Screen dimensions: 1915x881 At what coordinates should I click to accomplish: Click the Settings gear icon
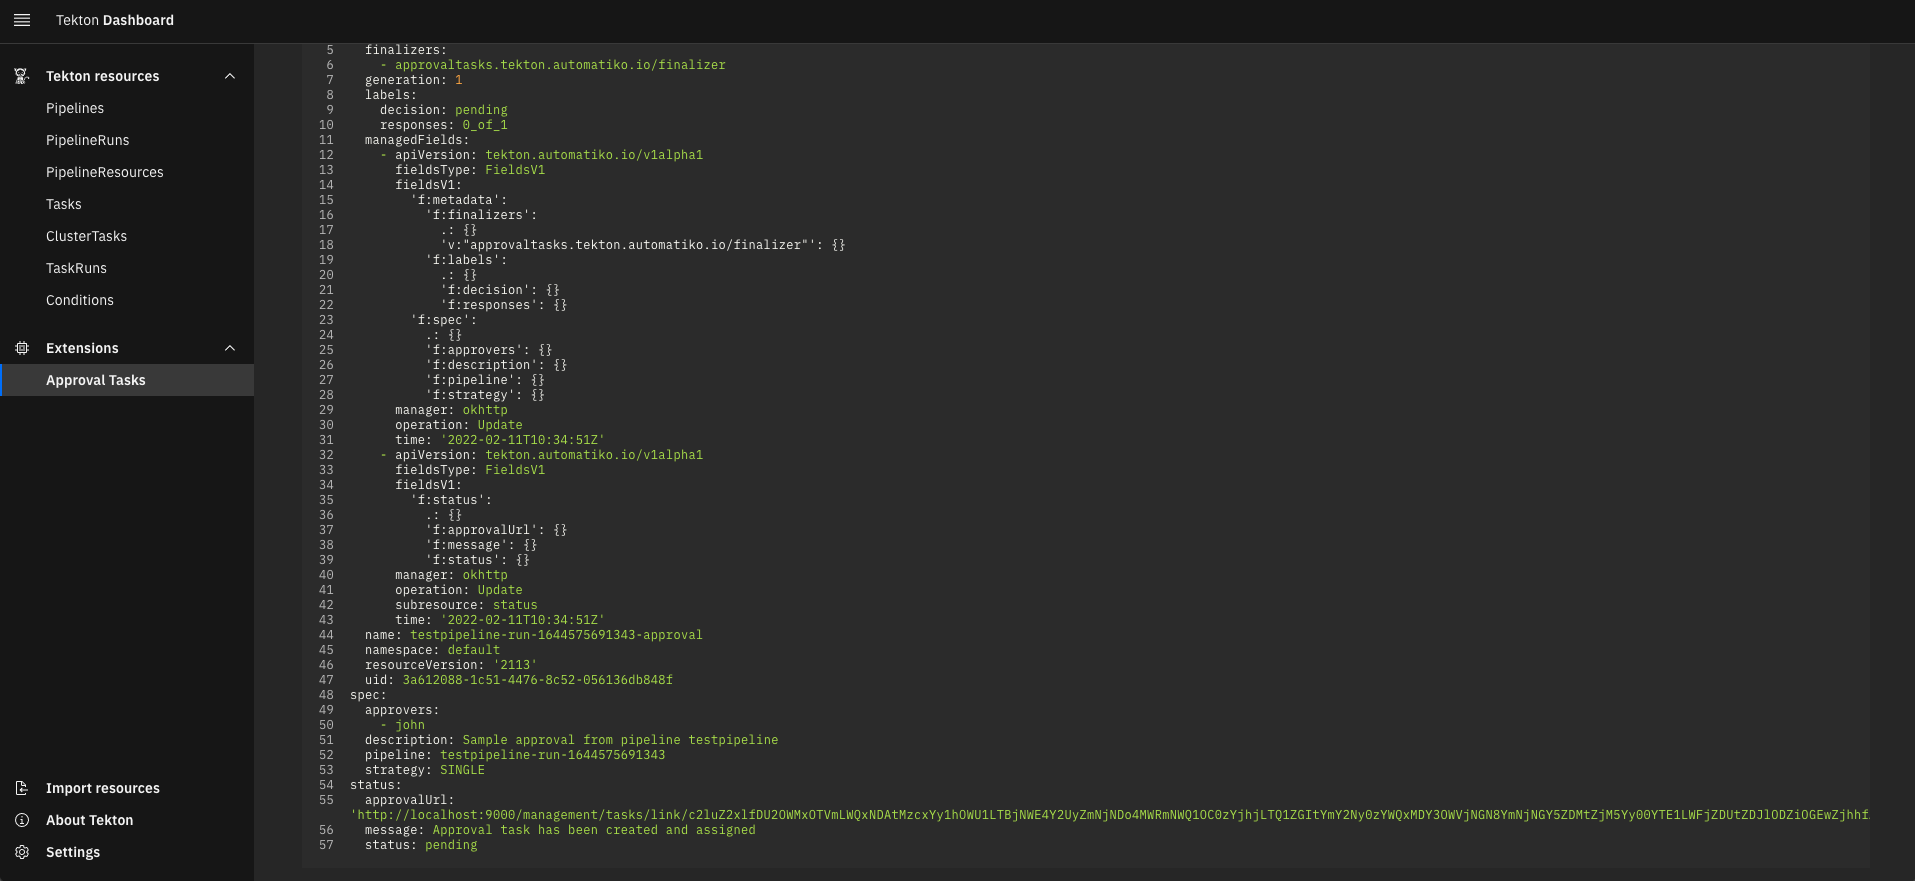click(x=22, y=852)
